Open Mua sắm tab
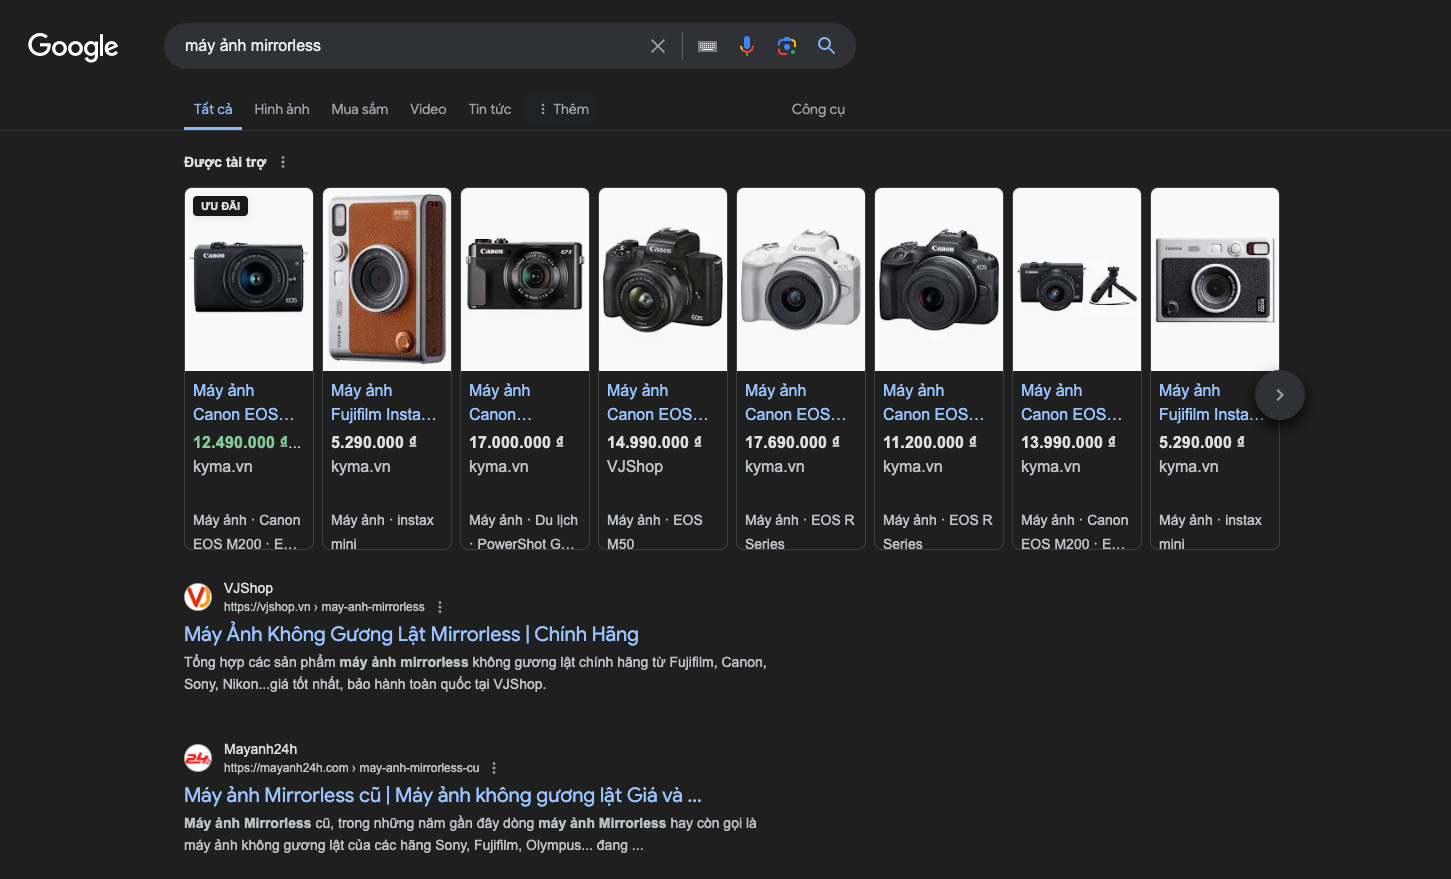 (x=360, y=109)
